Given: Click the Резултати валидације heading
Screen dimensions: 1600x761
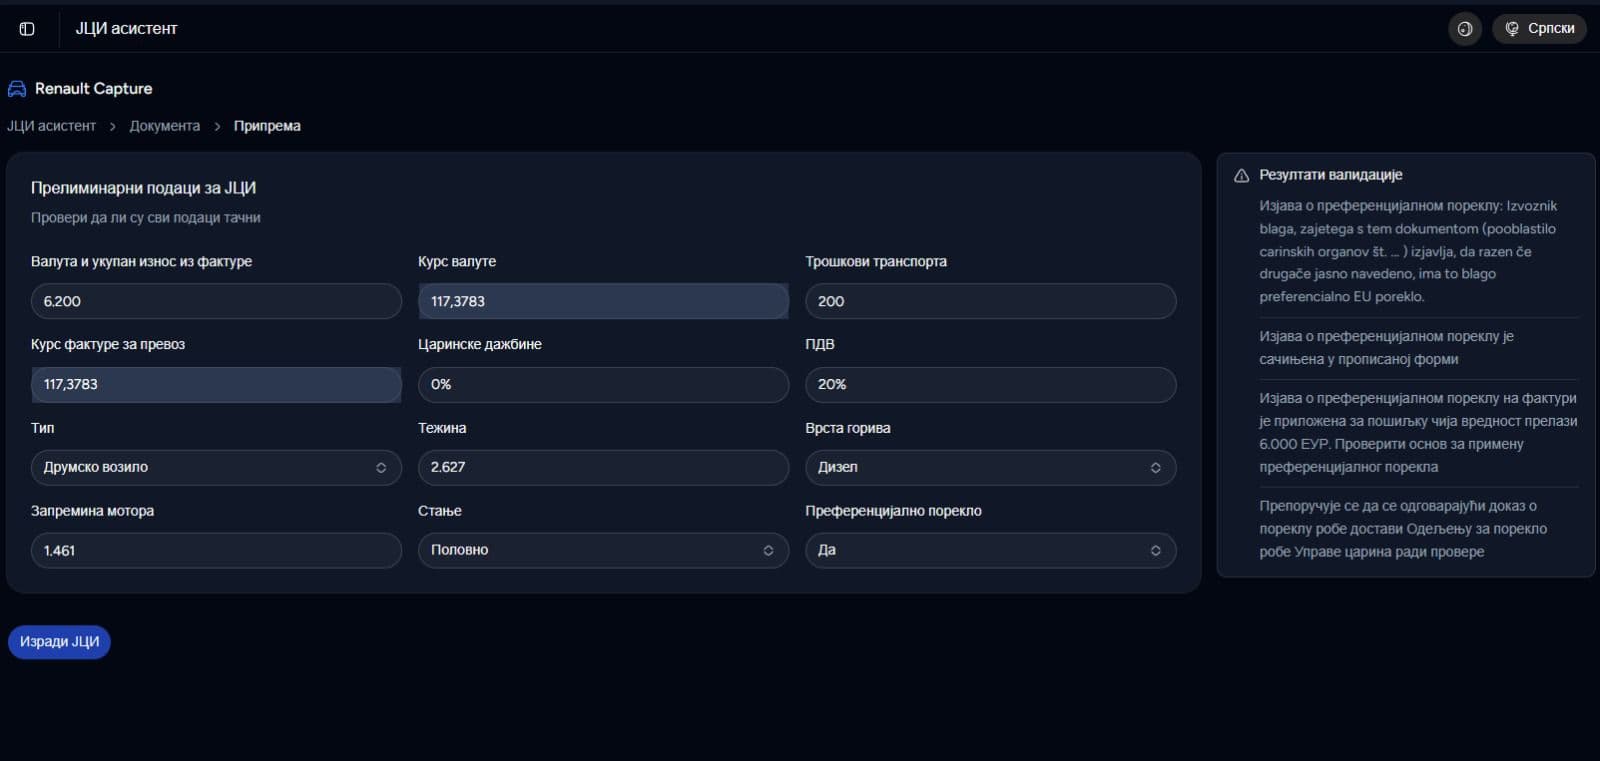Looking at the screenshot, I should [x=1330, y=175].
